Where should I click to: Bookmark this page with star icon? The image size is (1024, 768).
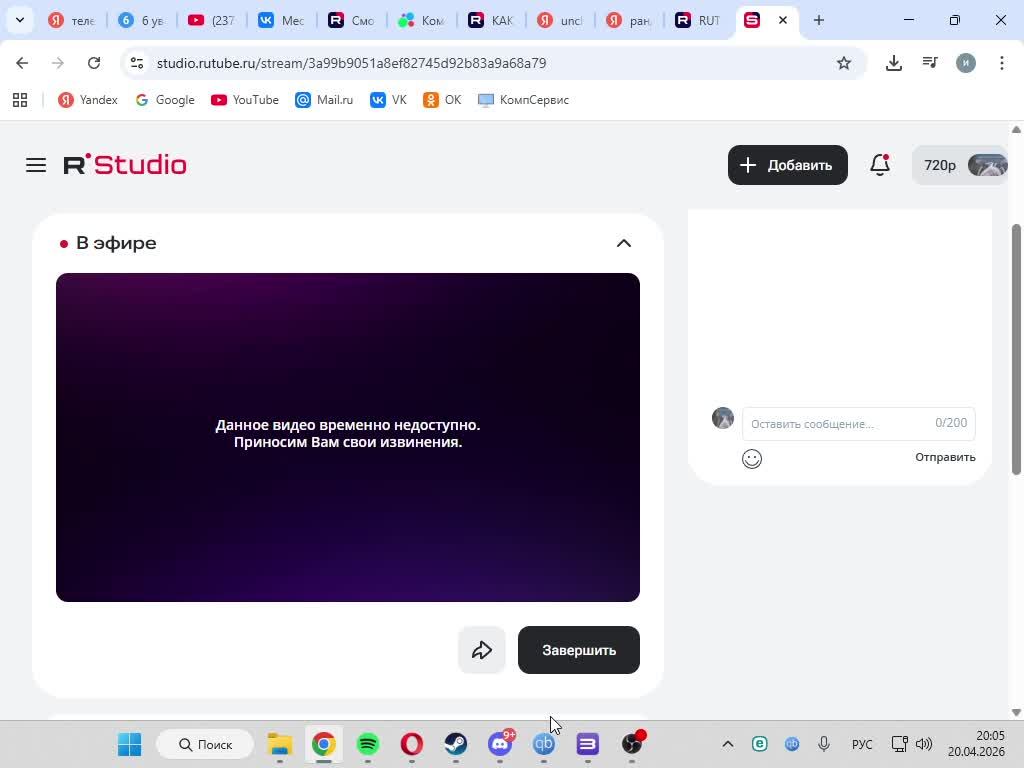coord(844,63)
